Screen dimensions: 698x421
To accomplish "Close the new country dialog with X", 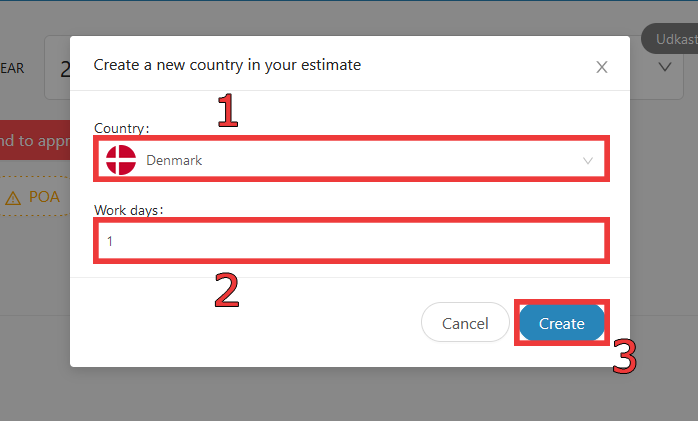I will [601, 67].
